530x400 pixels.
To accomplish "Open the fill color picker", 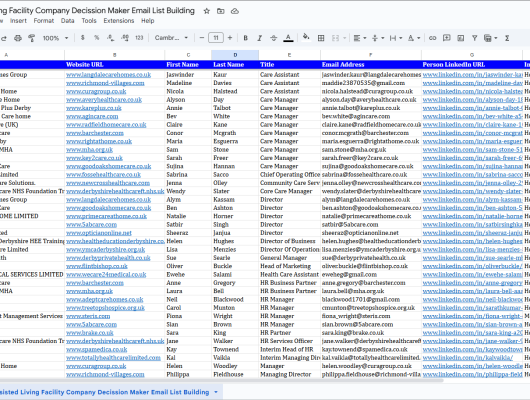I will pyautogui.click(x=306, y=37).
